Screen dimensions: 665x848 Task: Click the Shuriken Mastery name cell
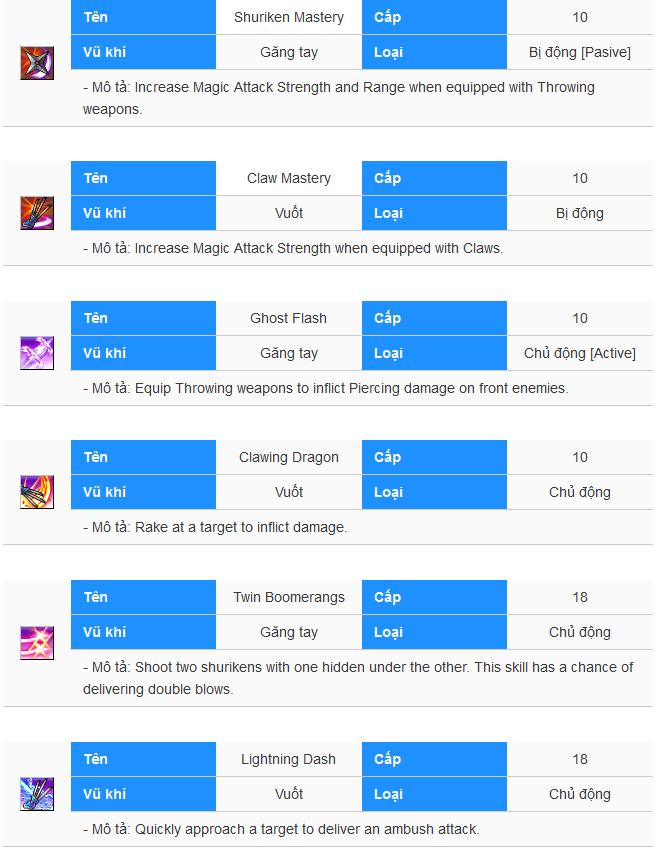pos(289,17)
